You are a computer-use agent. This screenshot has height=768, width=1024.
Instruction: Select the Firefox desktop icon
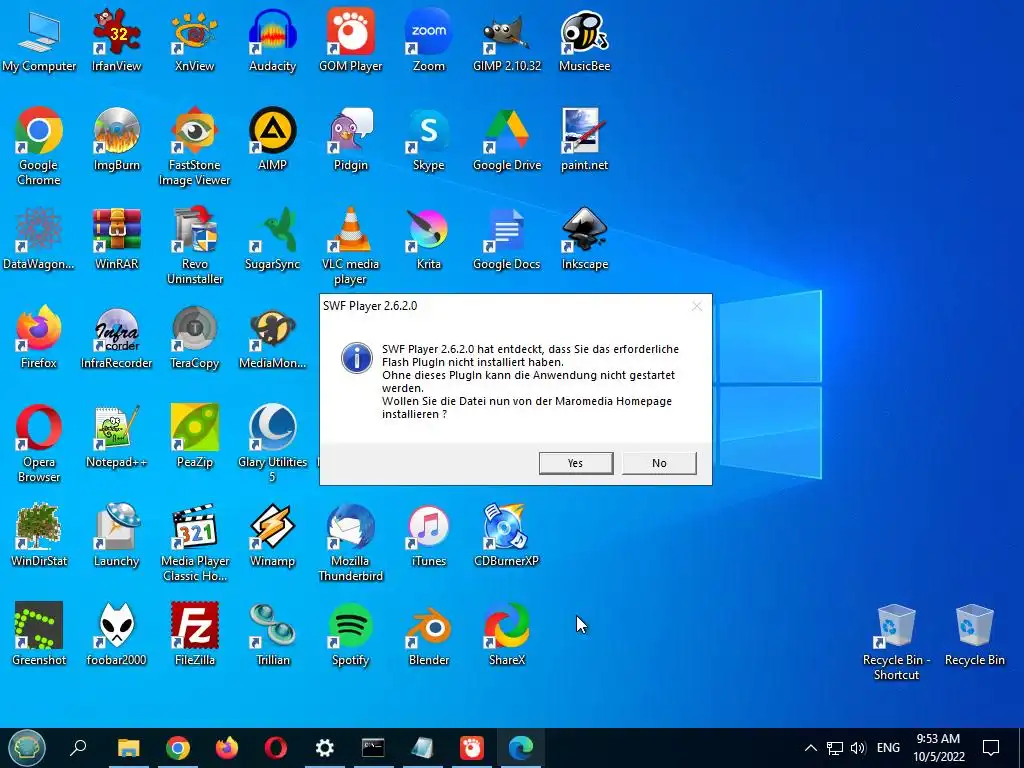pyautogui.click(x=39, y=338)
